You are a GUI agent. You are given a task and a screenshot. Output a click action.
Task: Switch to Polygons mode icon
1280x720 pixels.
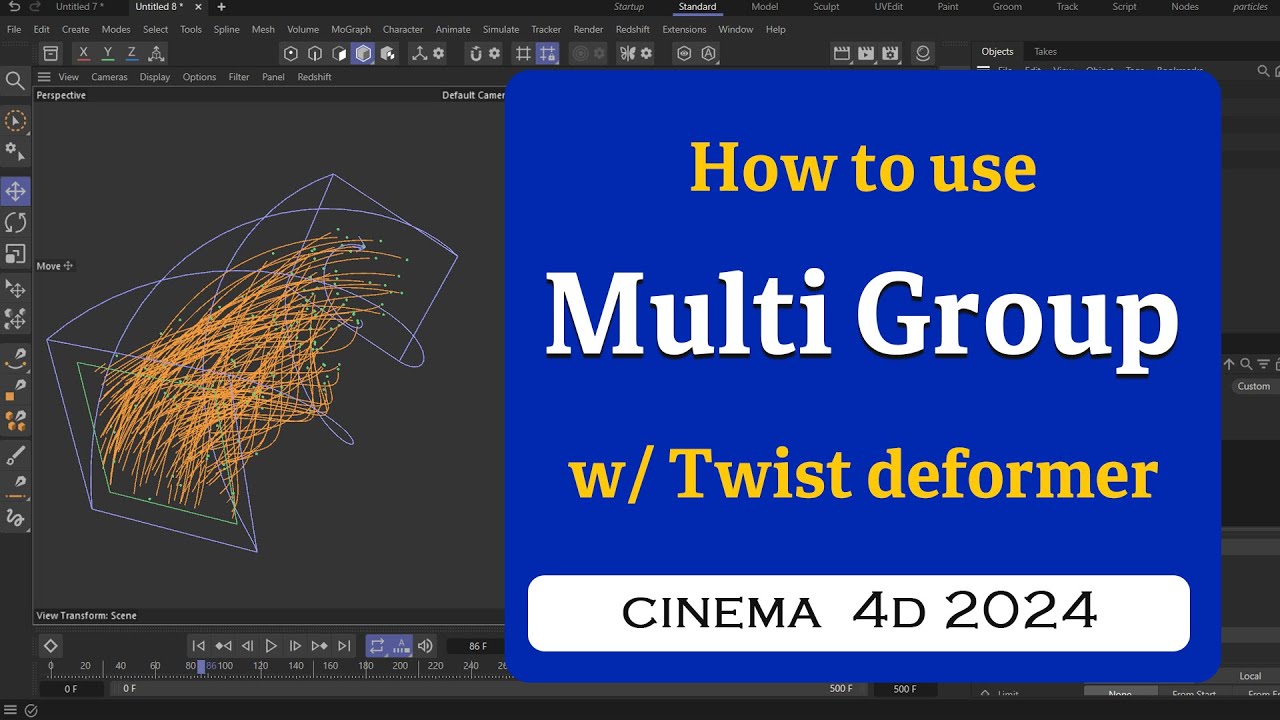point(339,53)
